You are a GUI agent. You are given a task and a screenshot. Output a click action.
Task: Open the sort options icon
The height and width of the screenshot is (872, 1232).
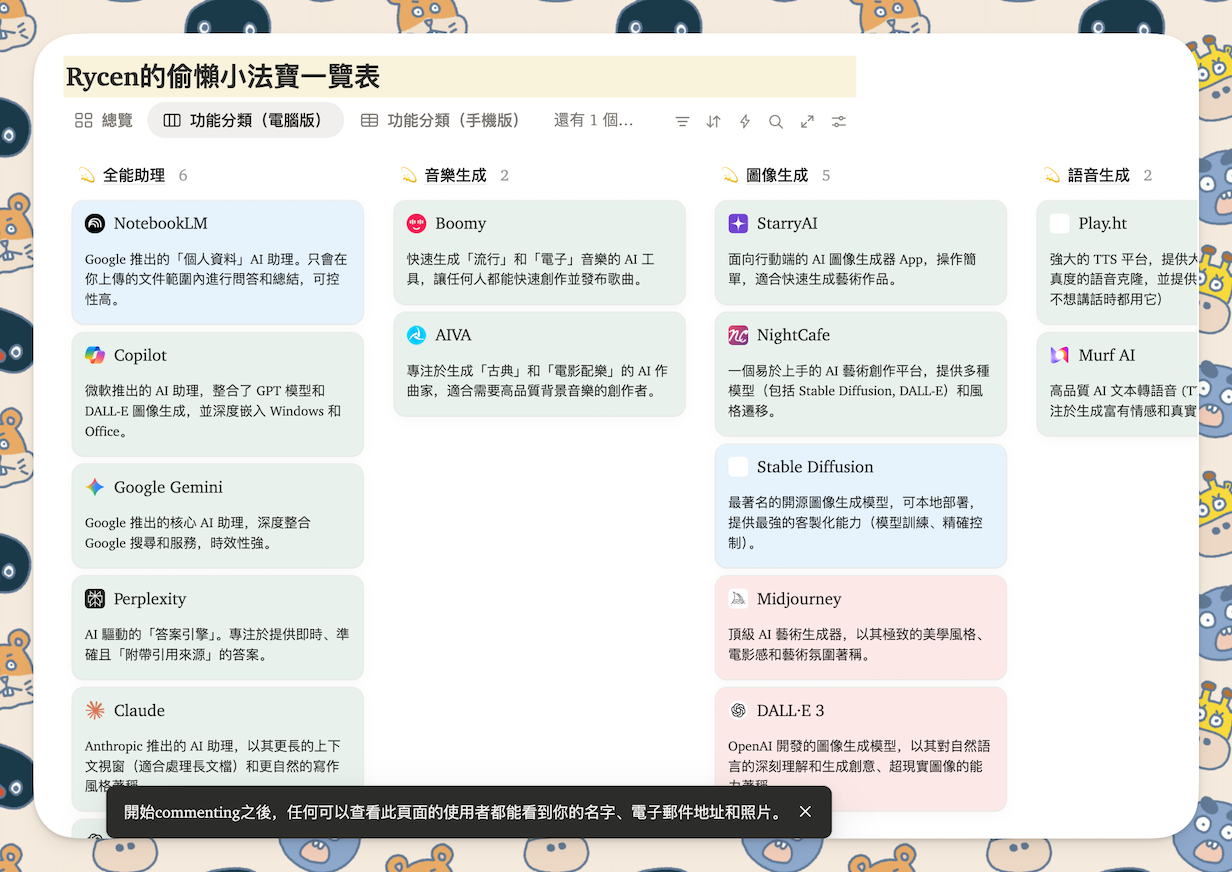coord(713,121)
